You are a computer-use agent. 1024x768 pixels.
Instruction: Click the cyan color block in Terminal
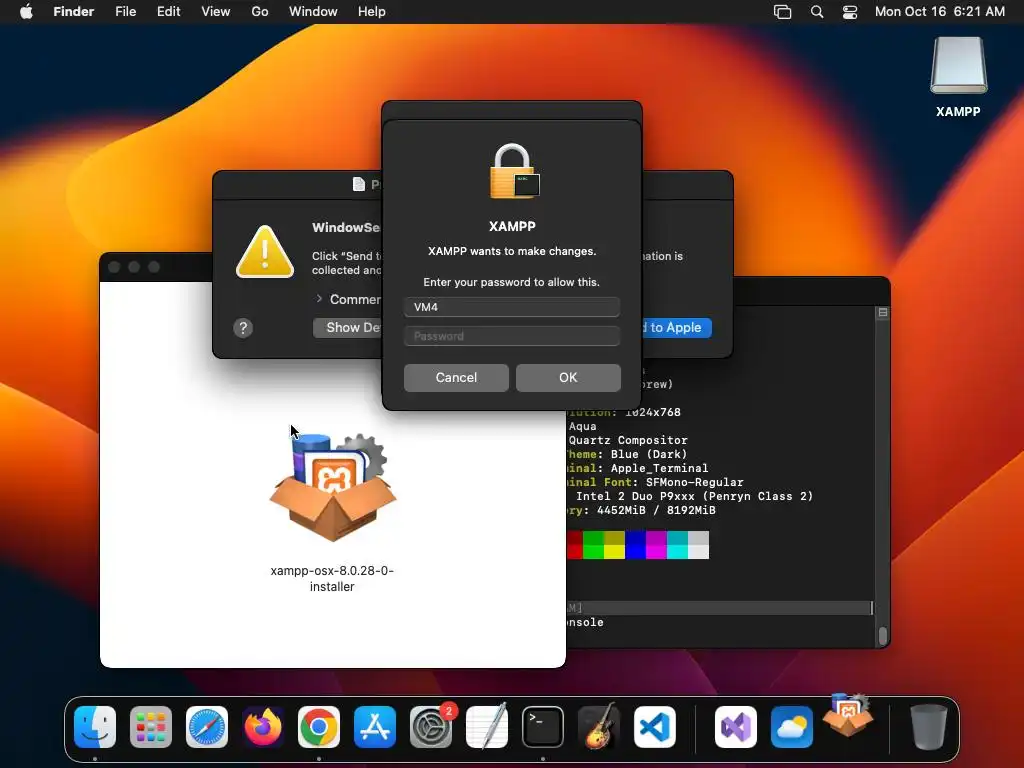pos(677,545)
